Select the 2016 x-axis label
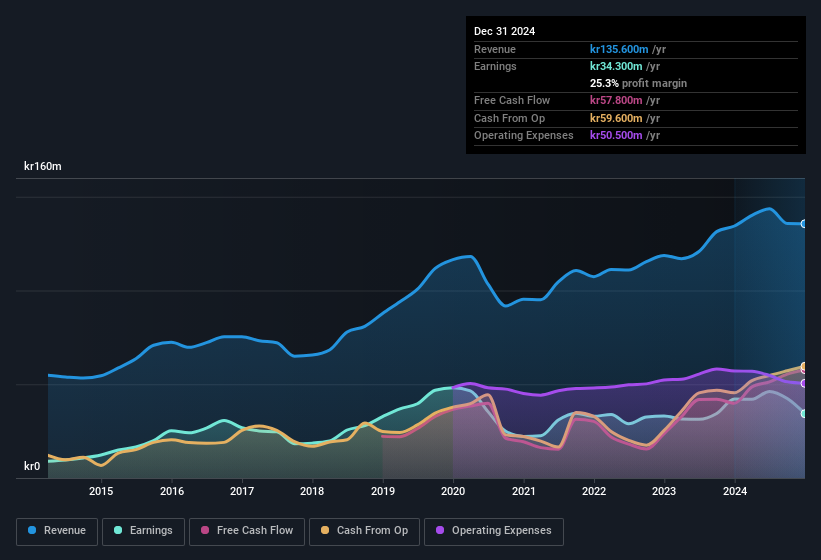 point(172,491)
